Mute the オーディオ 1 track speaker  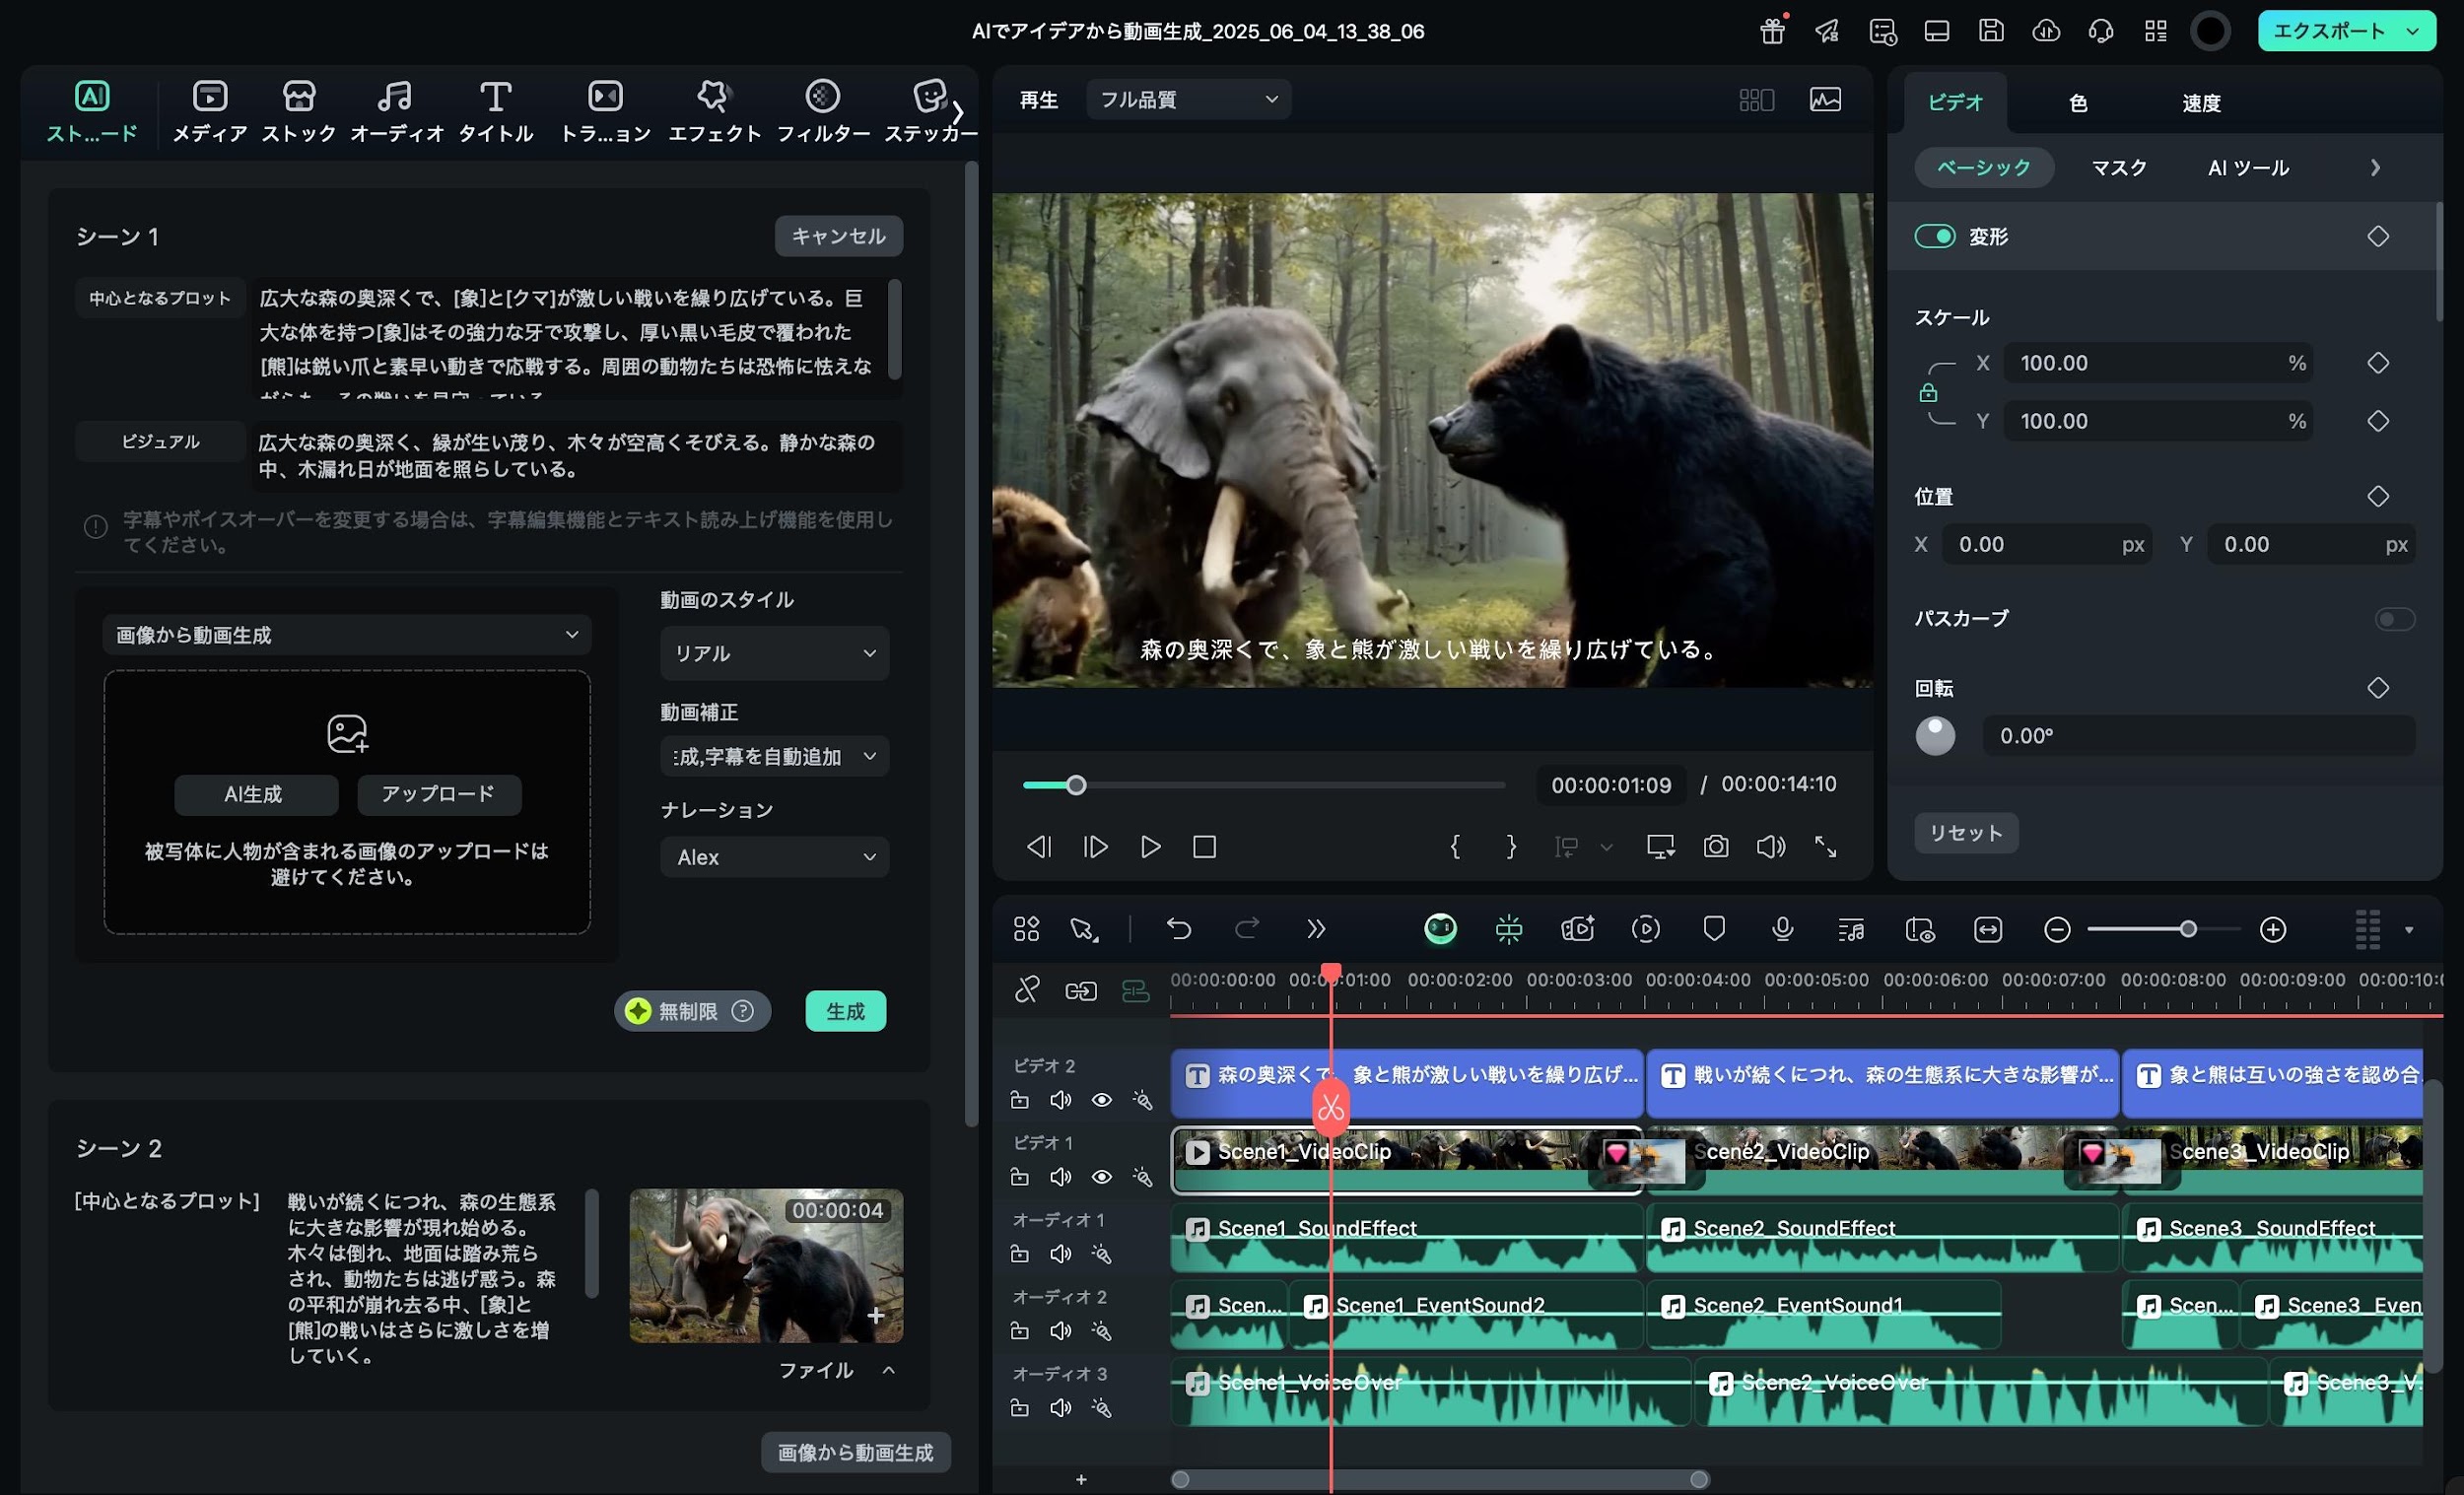point(1060,1254)
